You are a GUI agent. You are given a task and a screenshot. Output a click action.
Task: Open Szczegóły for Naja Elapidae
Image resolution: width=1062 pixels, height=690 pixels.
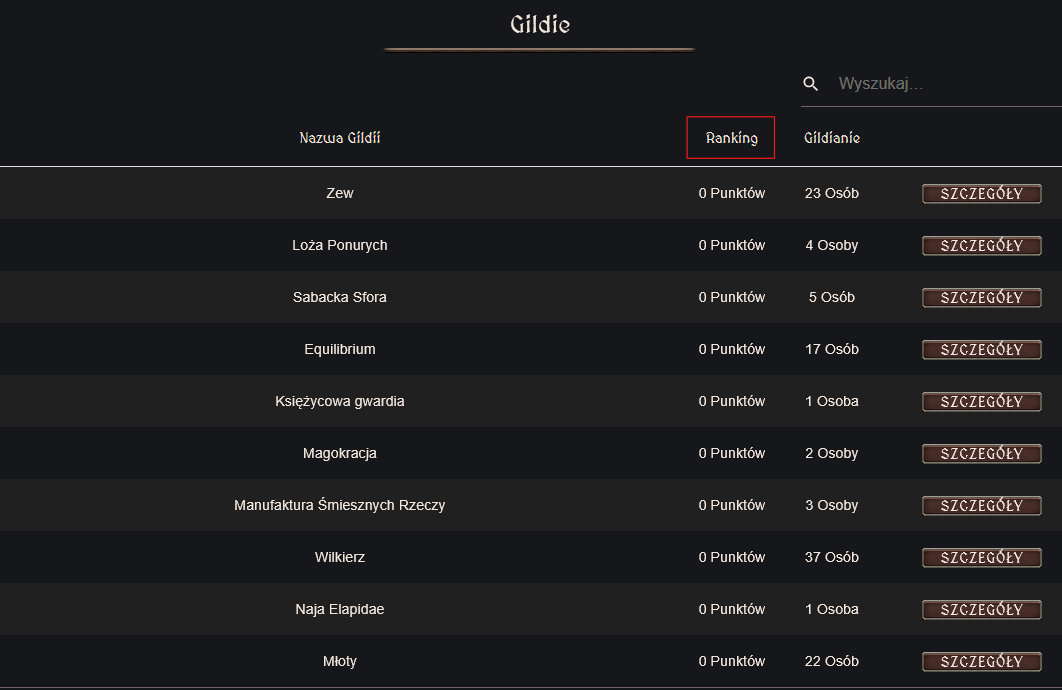point(981,610)
